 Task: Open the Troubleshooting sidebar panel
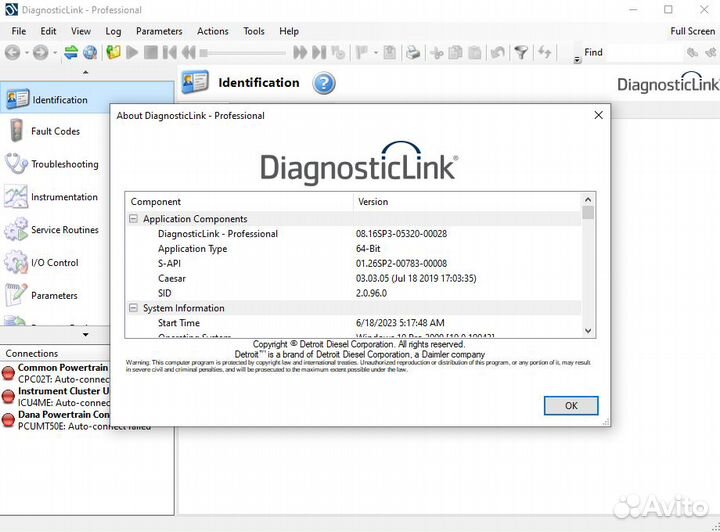(x=55, y=164)
